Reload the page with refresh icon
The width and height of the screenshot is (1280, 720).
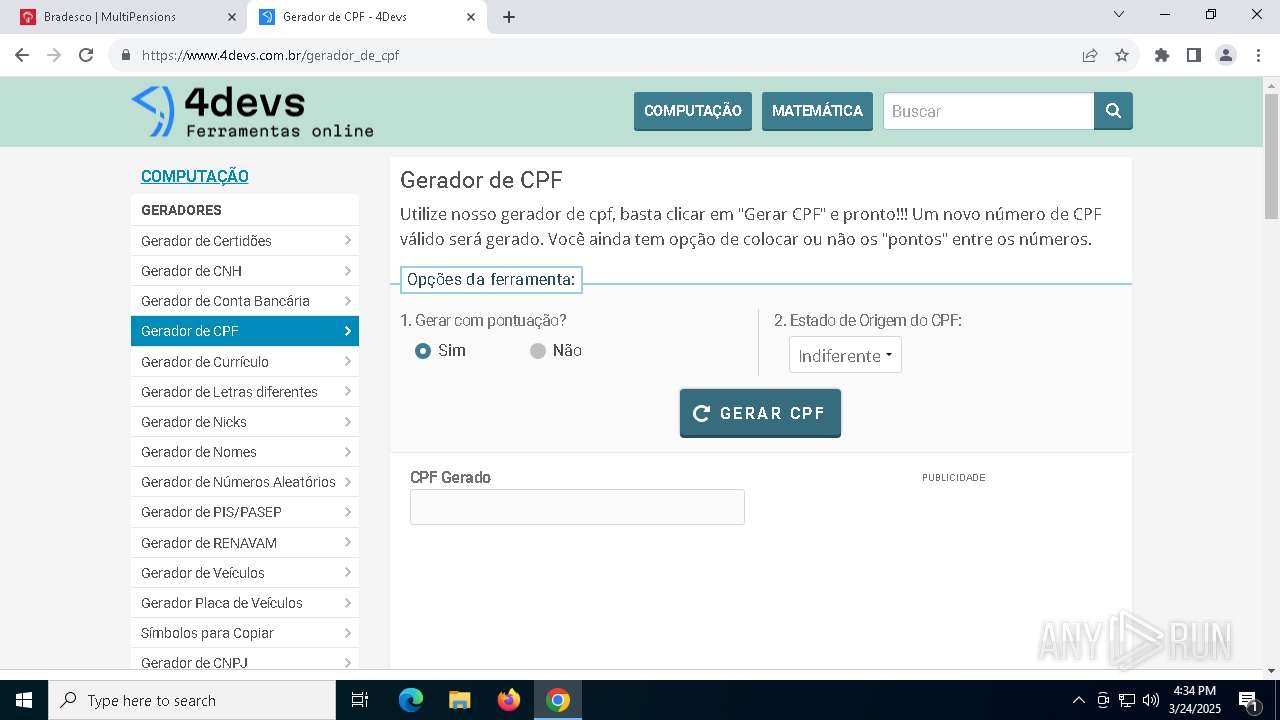(x=86, y=55)
